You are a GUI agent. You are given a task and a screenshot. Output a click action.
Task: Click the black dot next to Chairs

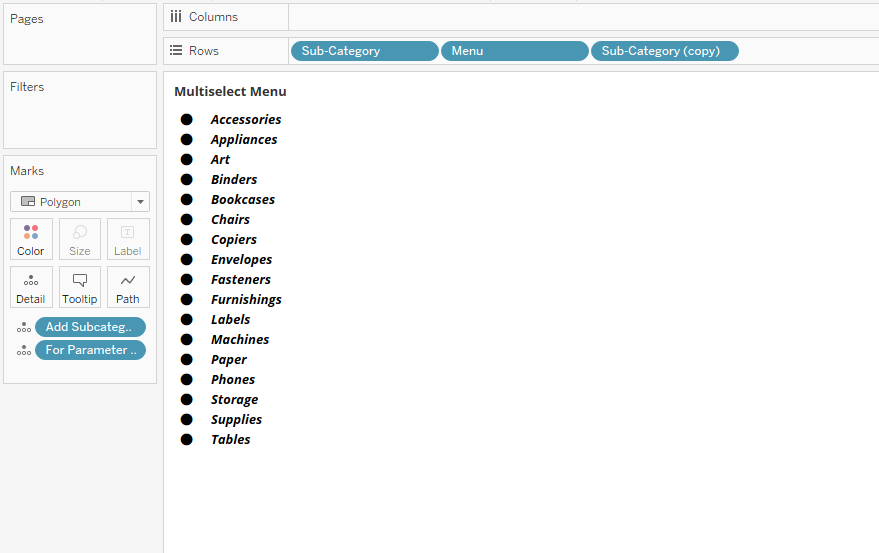pyautogui.click(x=187, y=220)
